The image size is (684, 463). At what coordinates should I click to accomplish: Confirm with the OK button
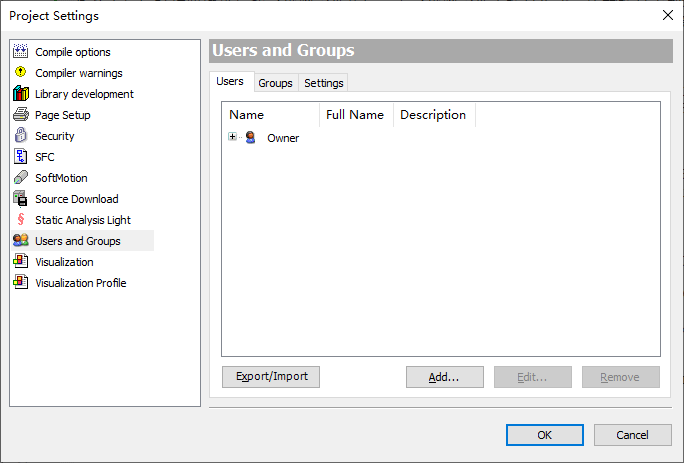pyautogui.click(x=544, y=435)
